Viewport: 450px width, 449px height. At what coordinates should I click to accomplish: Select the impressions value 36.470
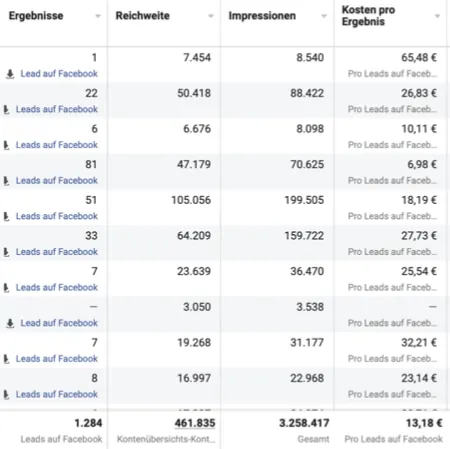(307, 272)
